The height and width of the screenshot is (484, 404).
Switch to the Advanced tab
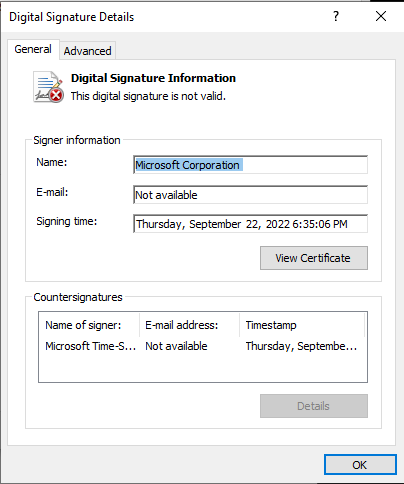pyautogui.click(x=87, y=51)
